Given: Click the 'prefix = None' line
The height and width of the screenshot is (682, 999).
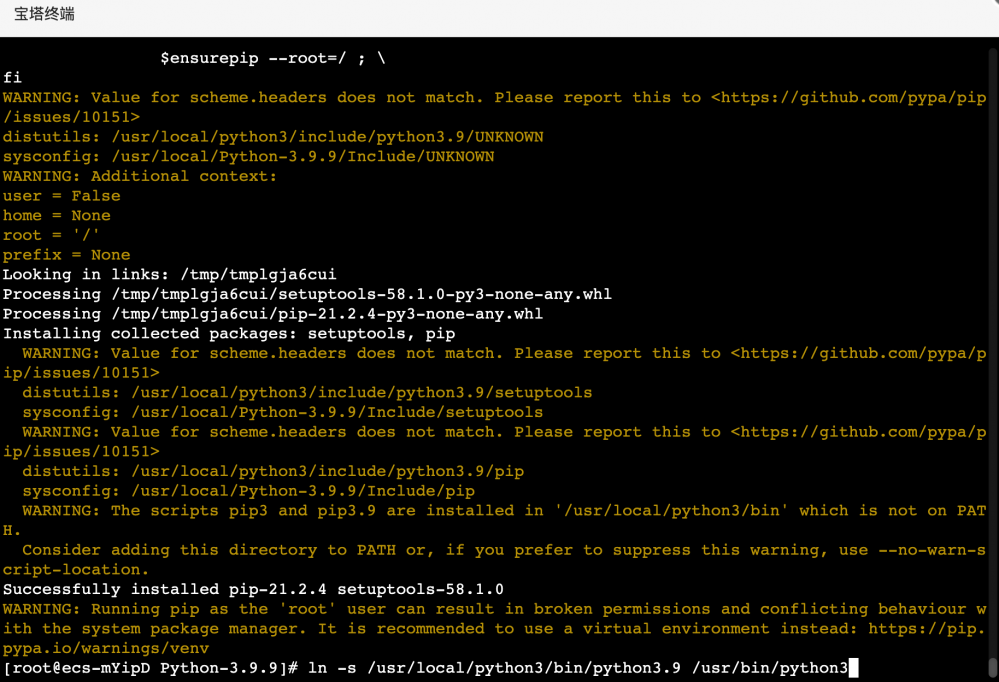Looking at the screenshot, I should pyautogui.click(x=67, y=255).
